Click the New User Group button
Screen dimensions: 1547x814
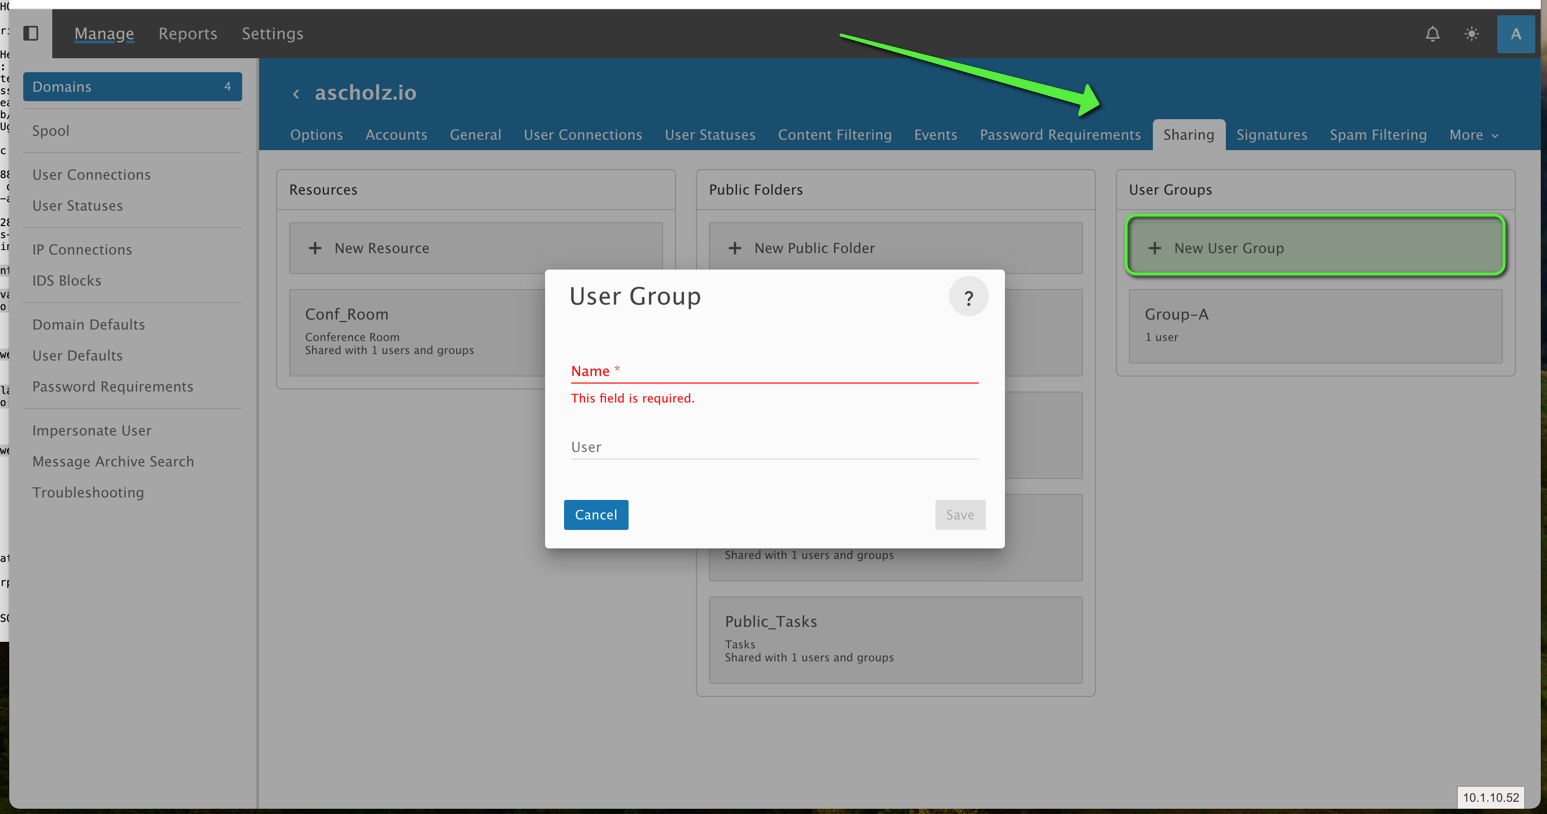pyautogui.click(x=1314, y=247)
